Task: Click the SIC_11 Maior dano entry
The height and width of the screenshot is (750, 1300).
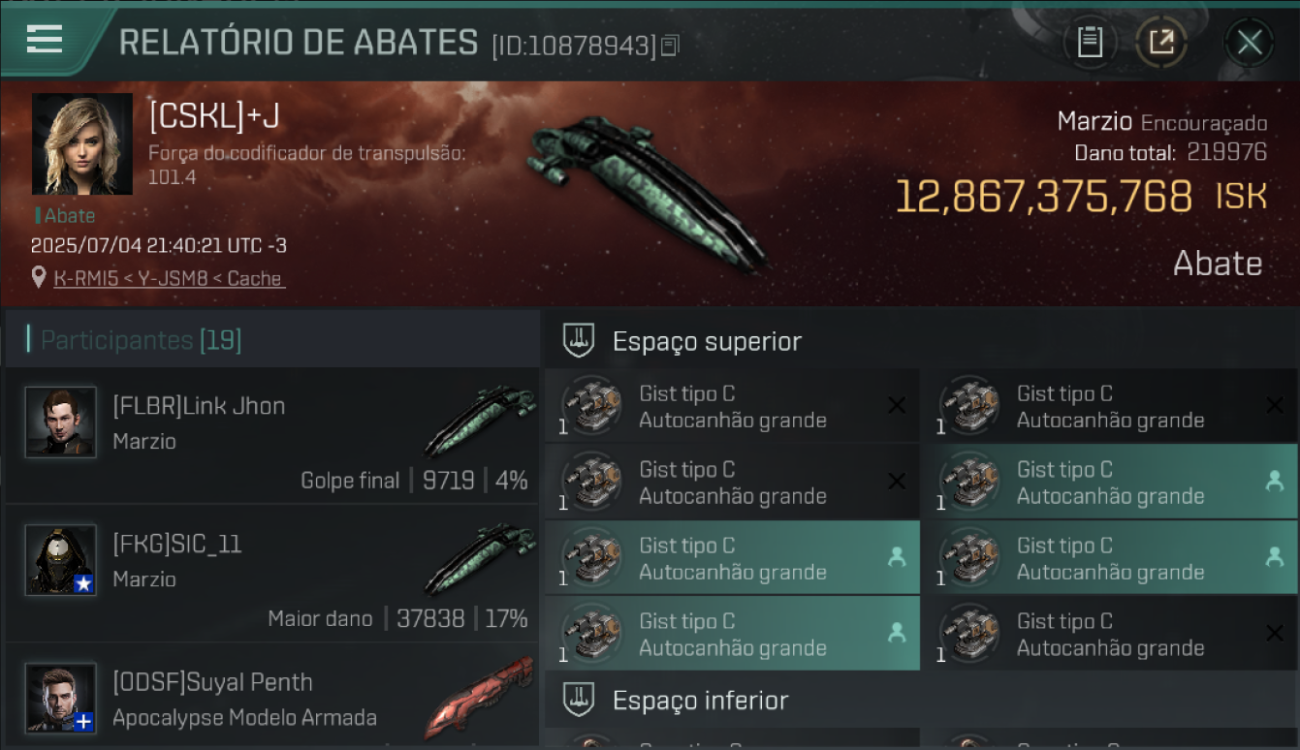Action: (272, 574)
